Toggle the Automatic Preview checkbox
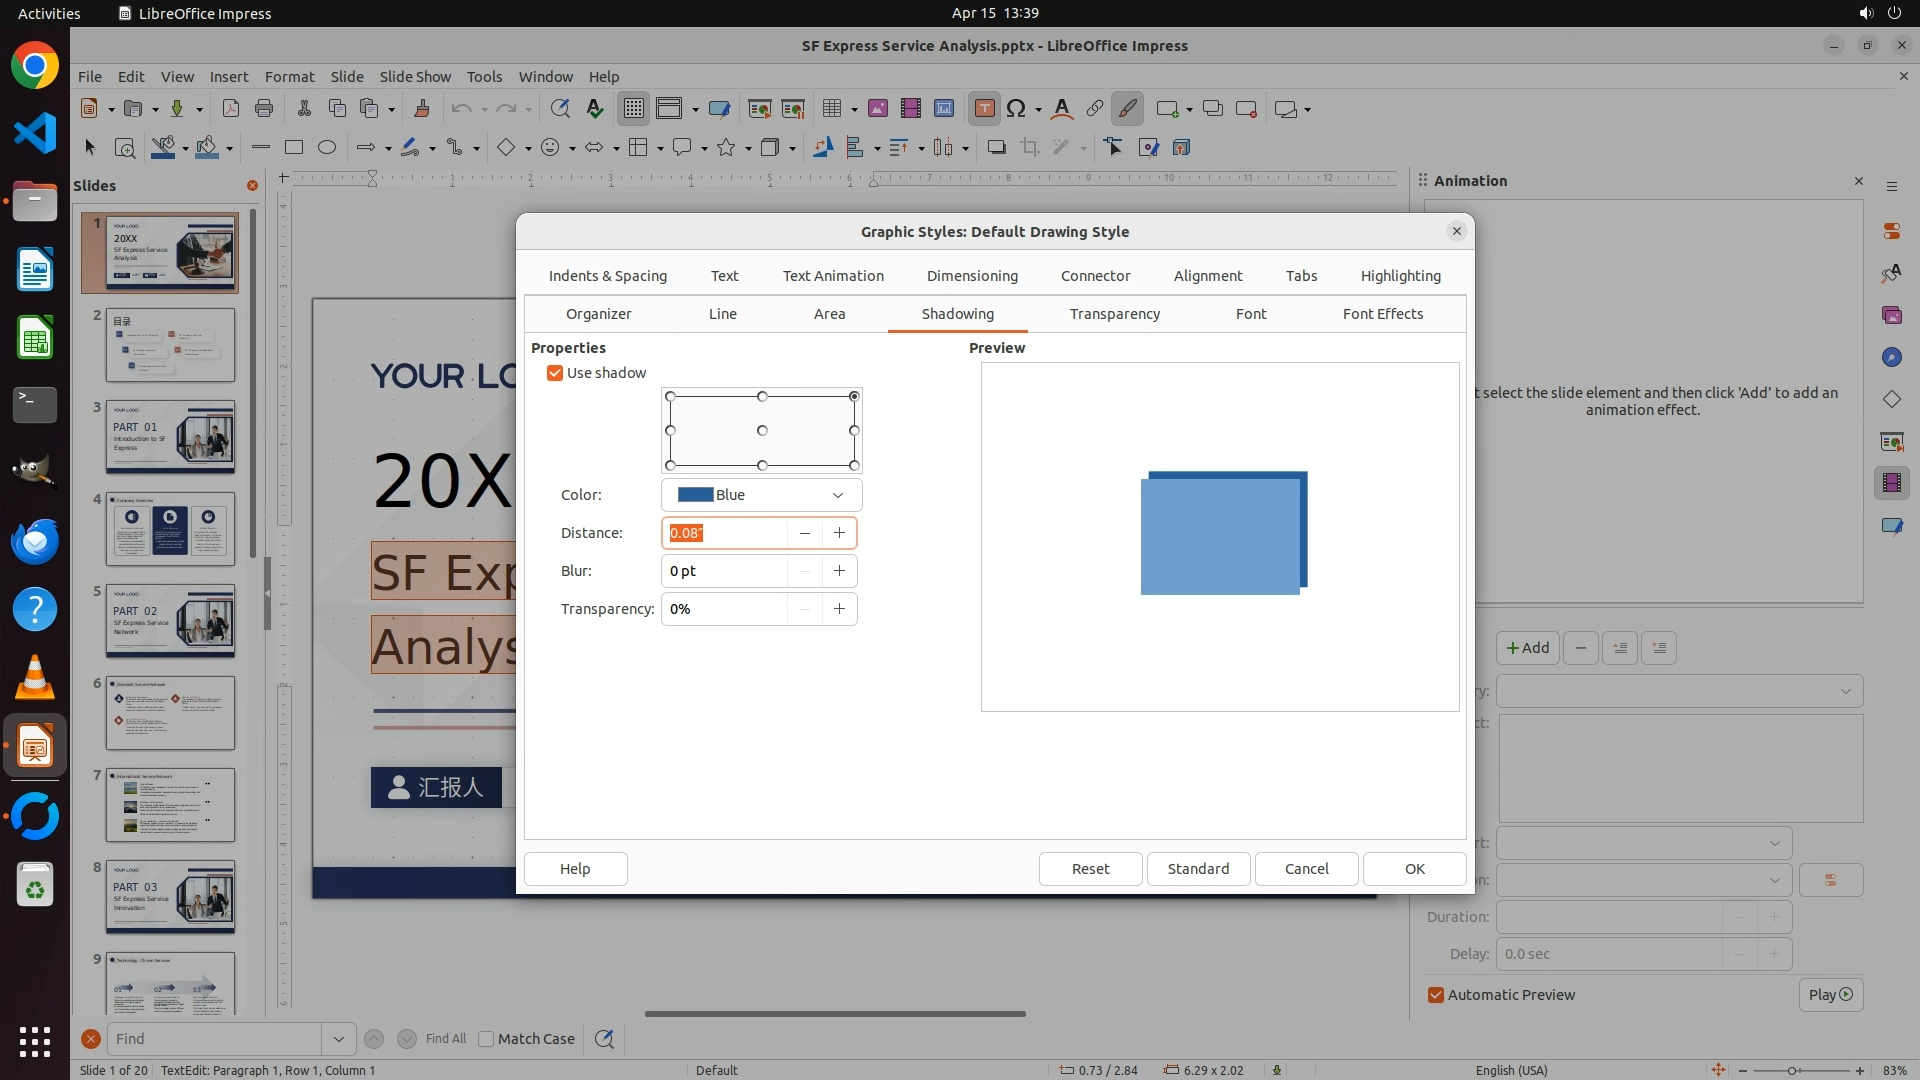The height and width of the screenshot is (1080, 1920). (1436, 995)
